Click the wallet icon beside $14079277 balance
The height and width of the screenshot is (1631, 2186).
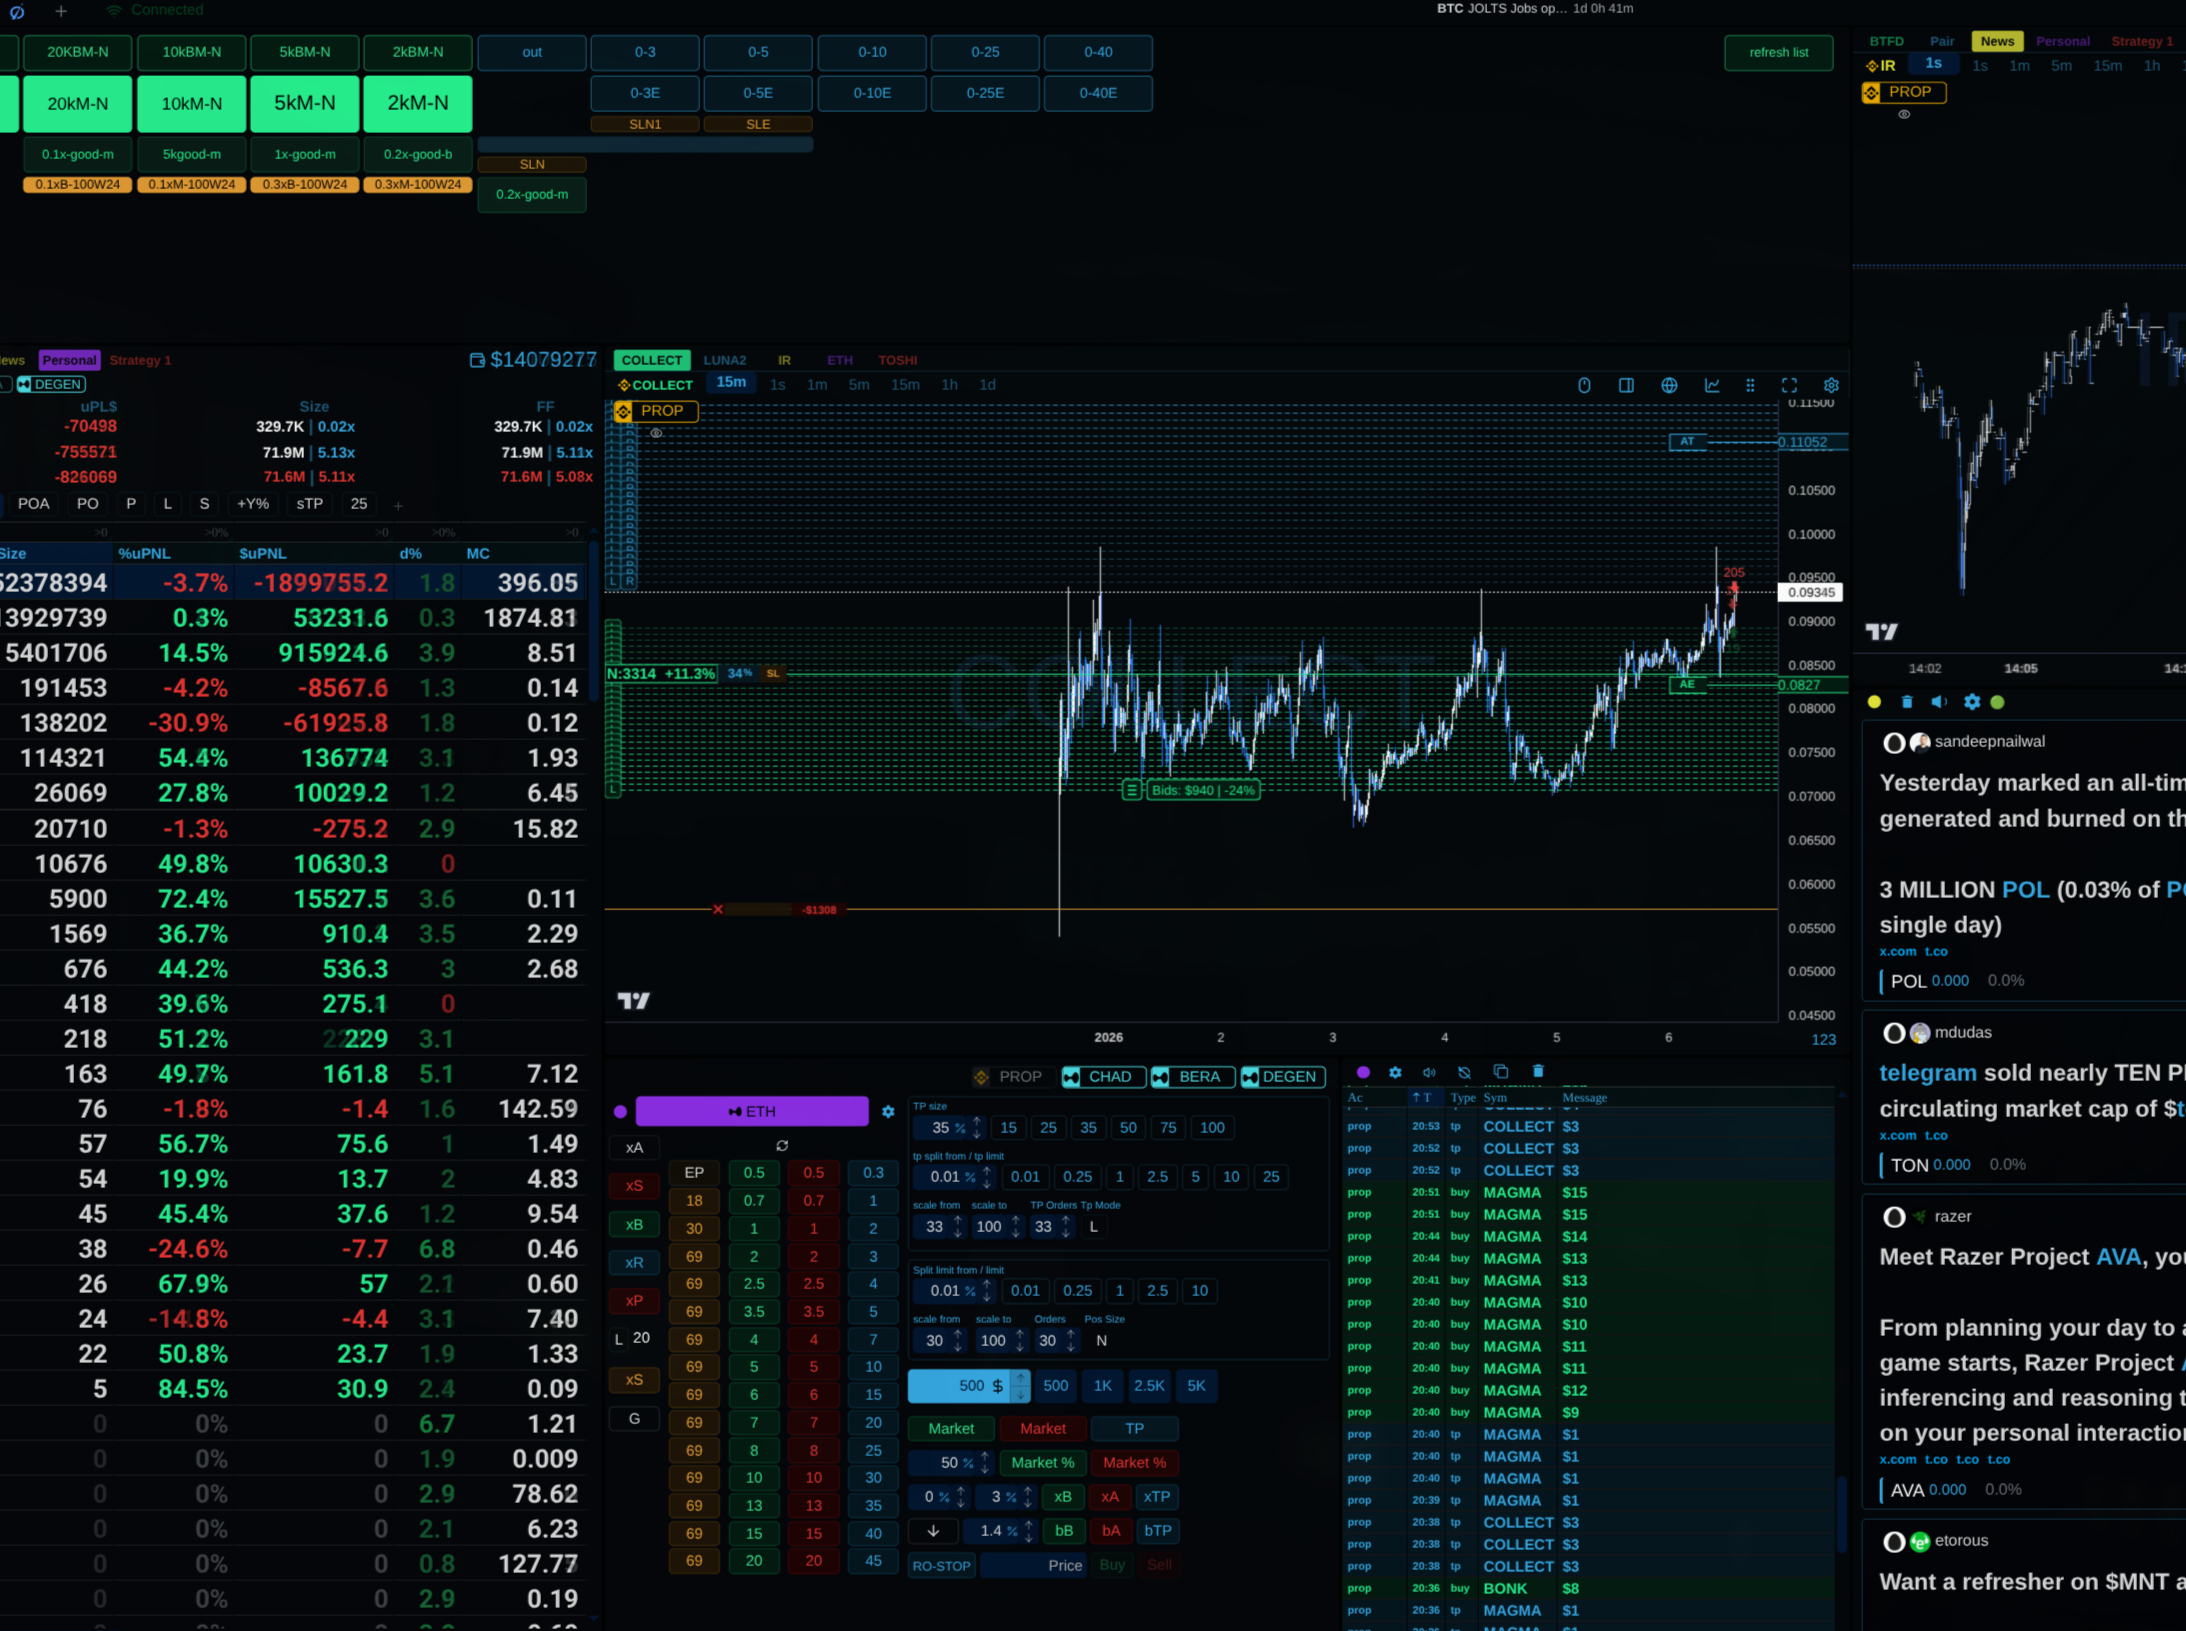point(477,360)
